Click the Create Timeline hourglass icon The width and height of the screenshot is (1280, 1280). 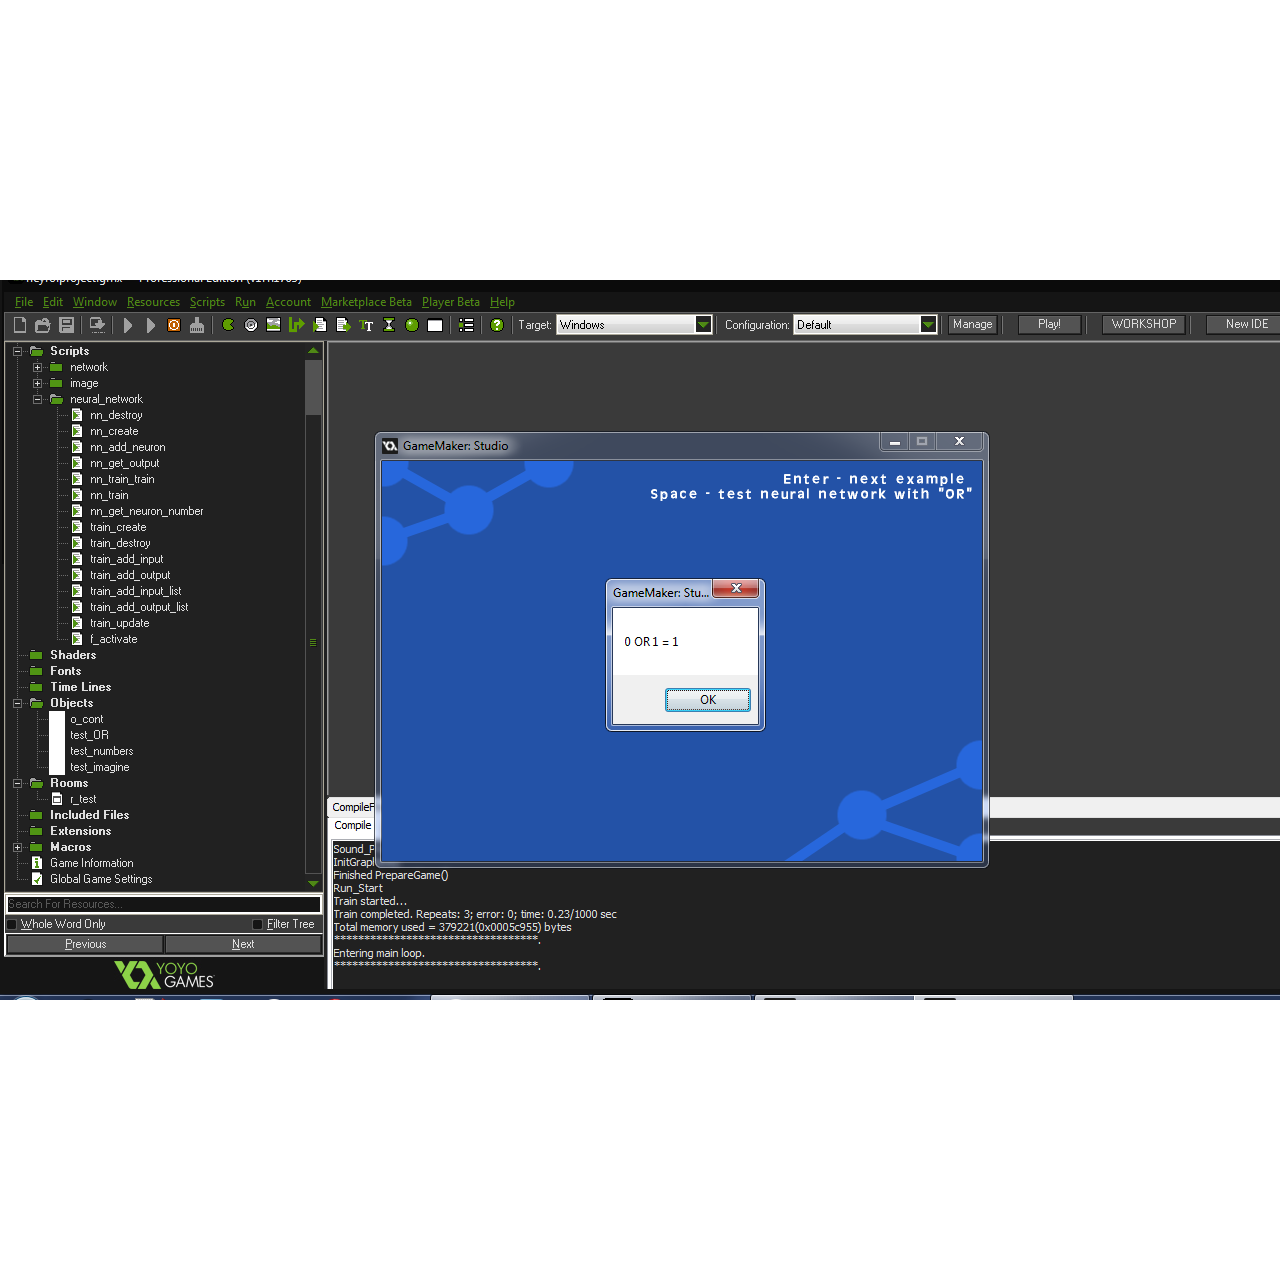[389, 325]
